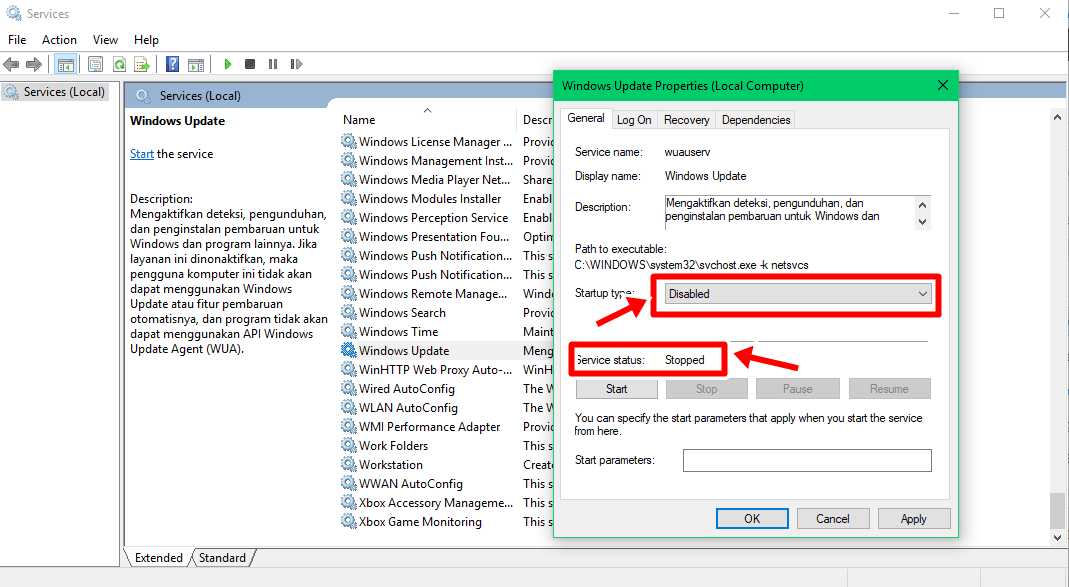
Task: Open the Action menu
Action: [59, 40]
